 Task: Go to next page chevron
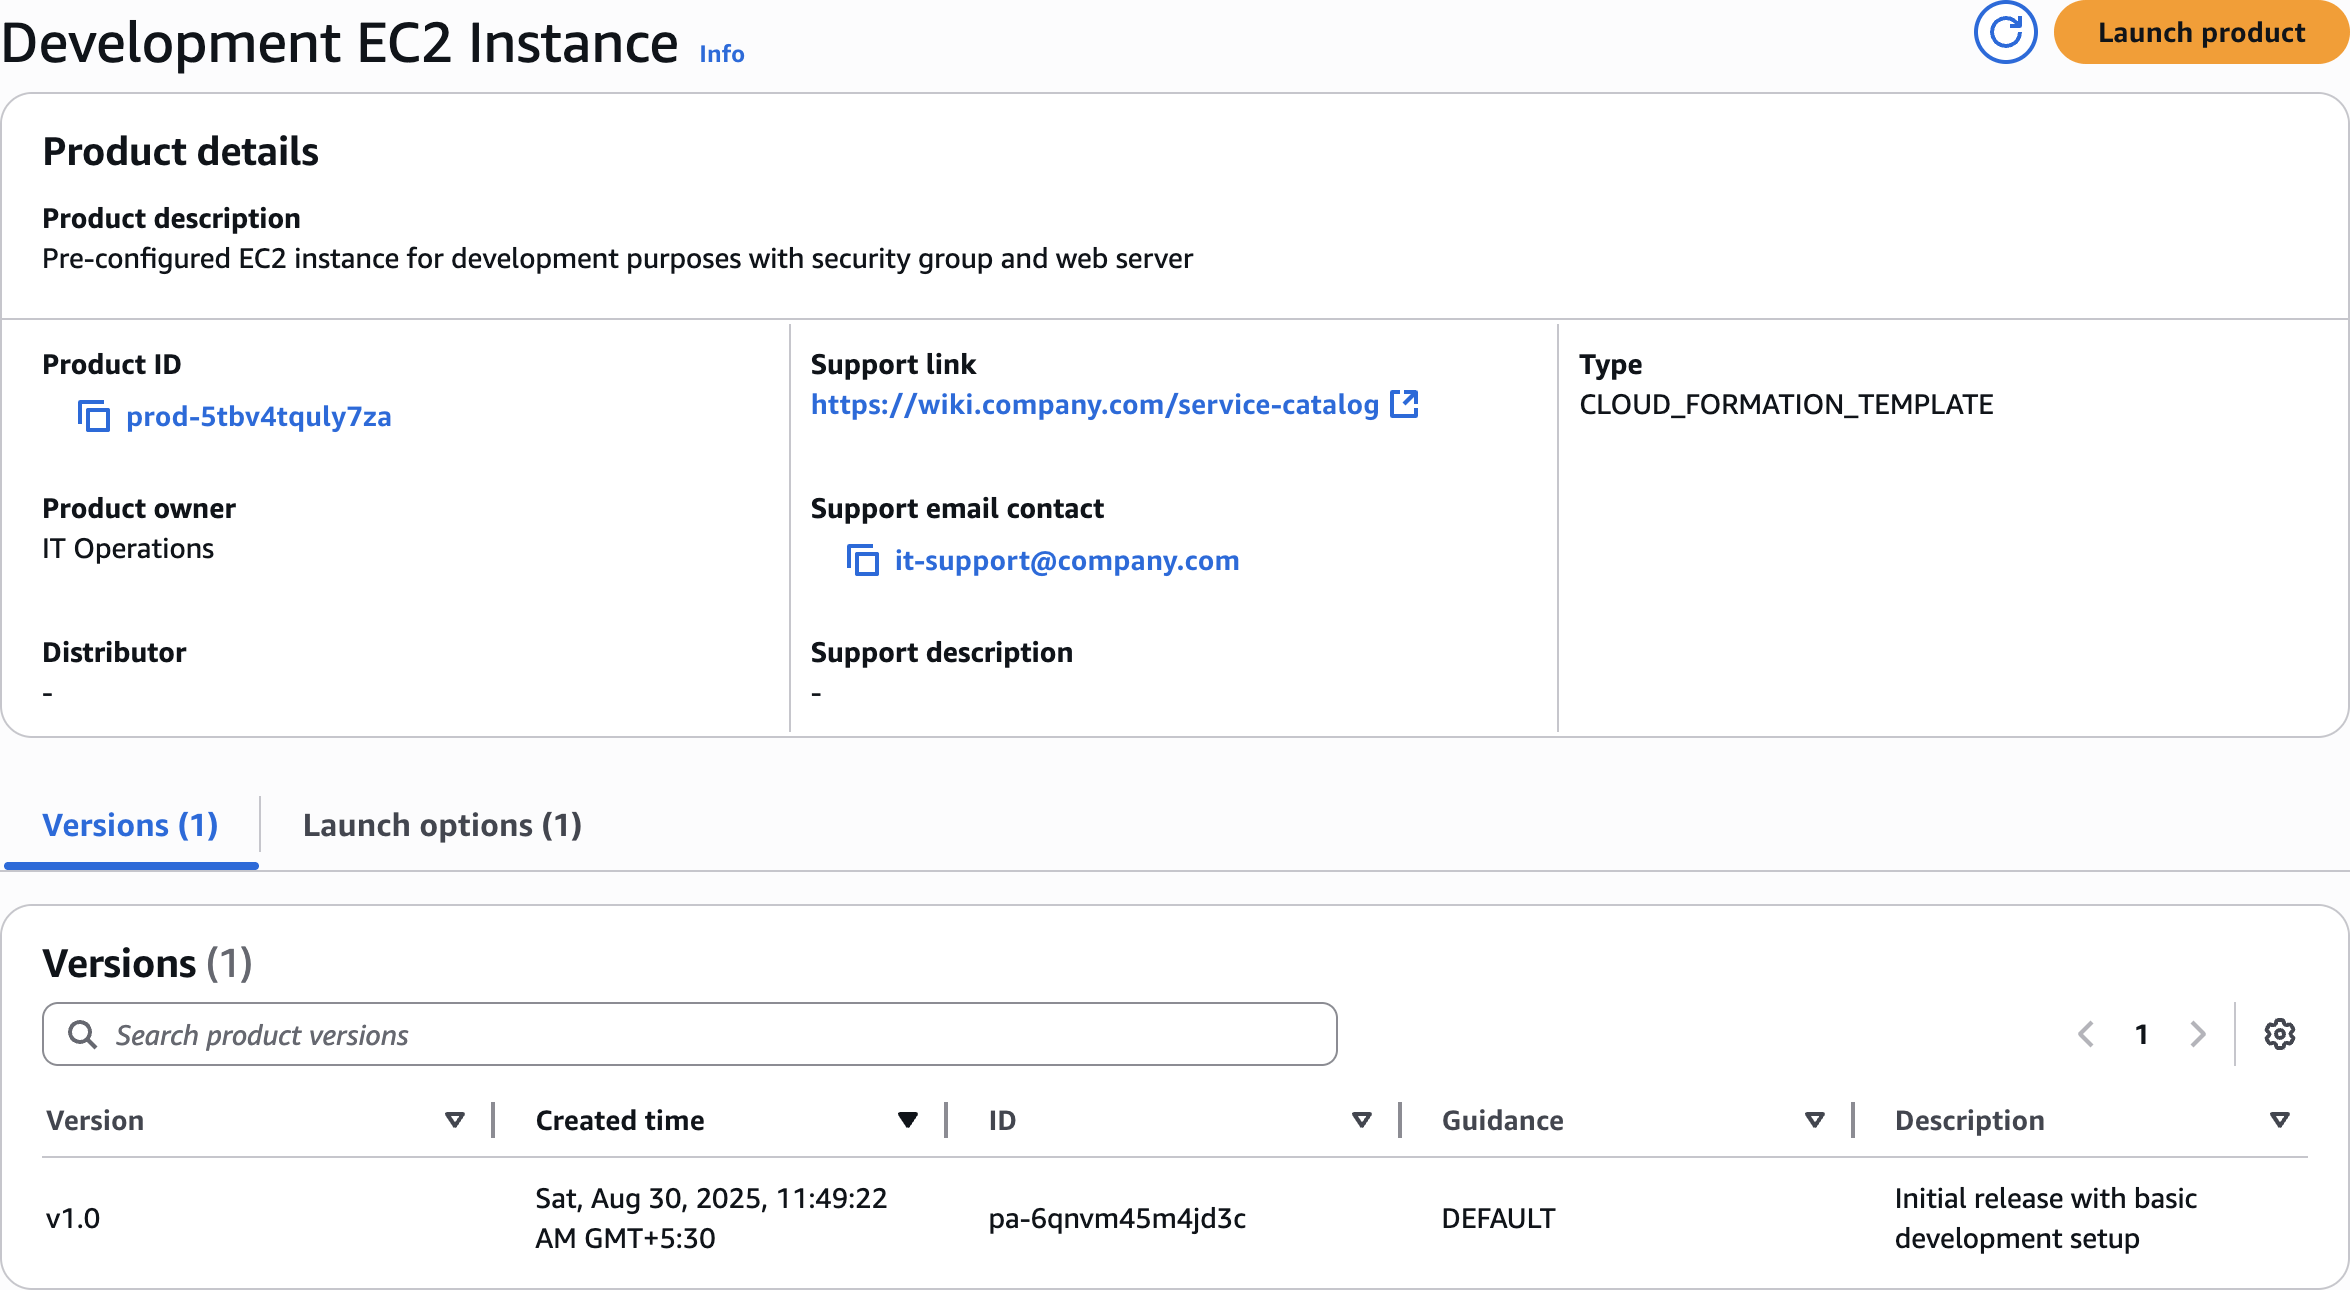pyautogui.click(x=2197, y=1034)
